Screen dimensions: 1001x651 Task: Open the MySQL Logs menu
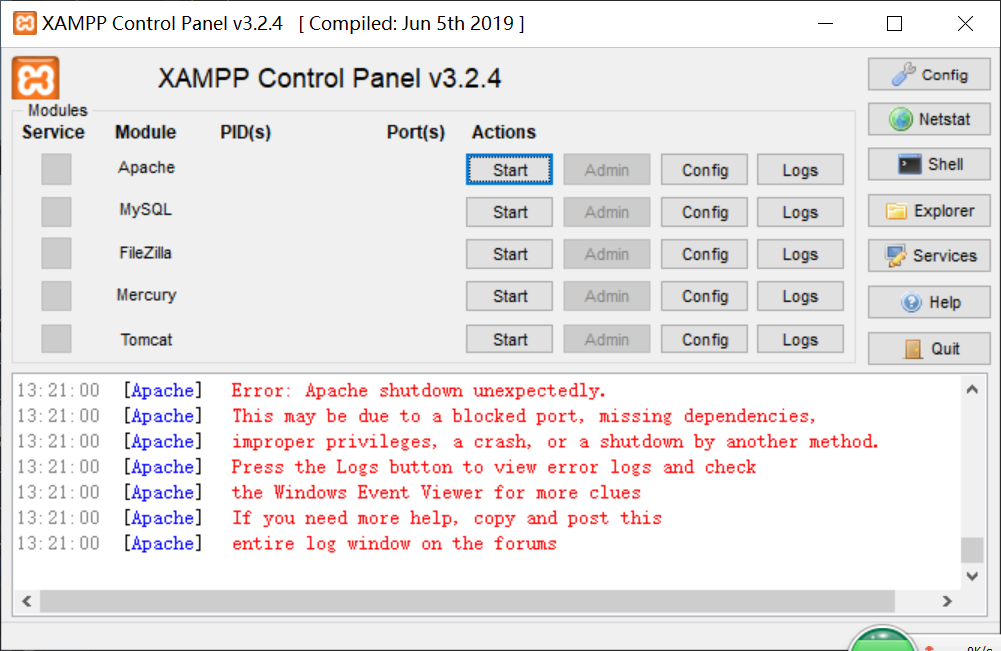click(x=801, y=212)
